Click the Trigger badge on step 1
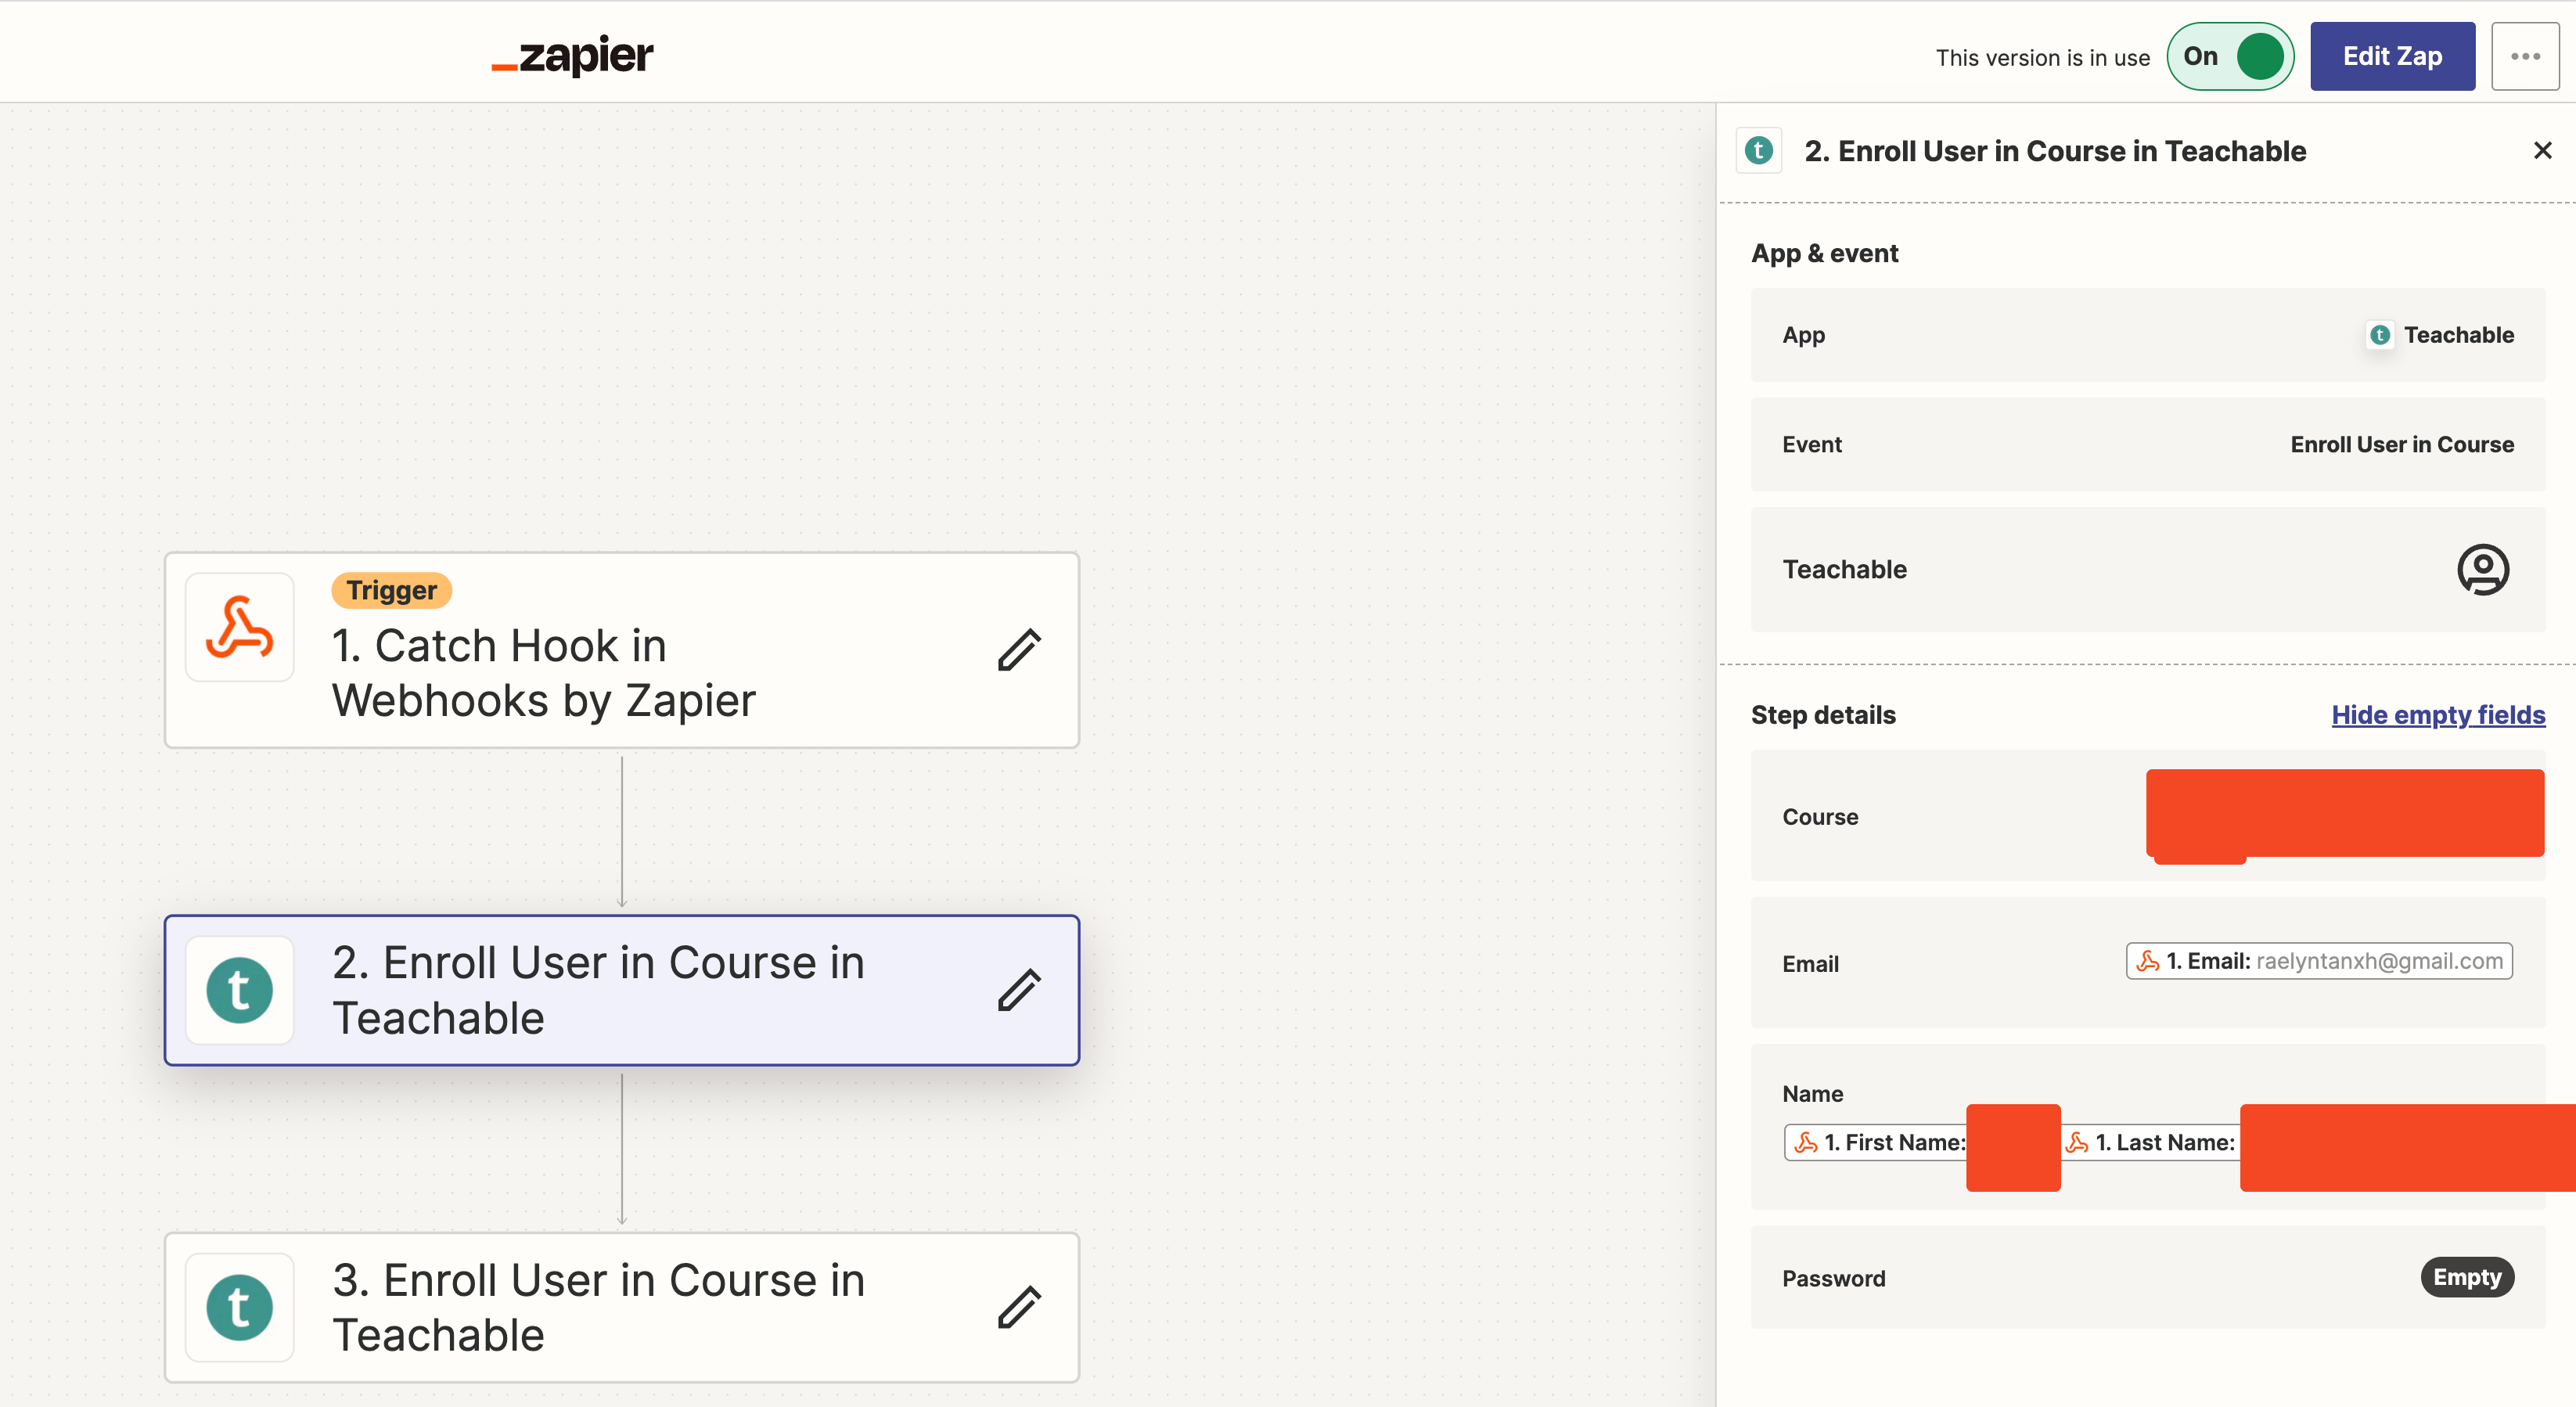The height and width of the screenshot is (1407, 2576). click(x=392, y=590)
